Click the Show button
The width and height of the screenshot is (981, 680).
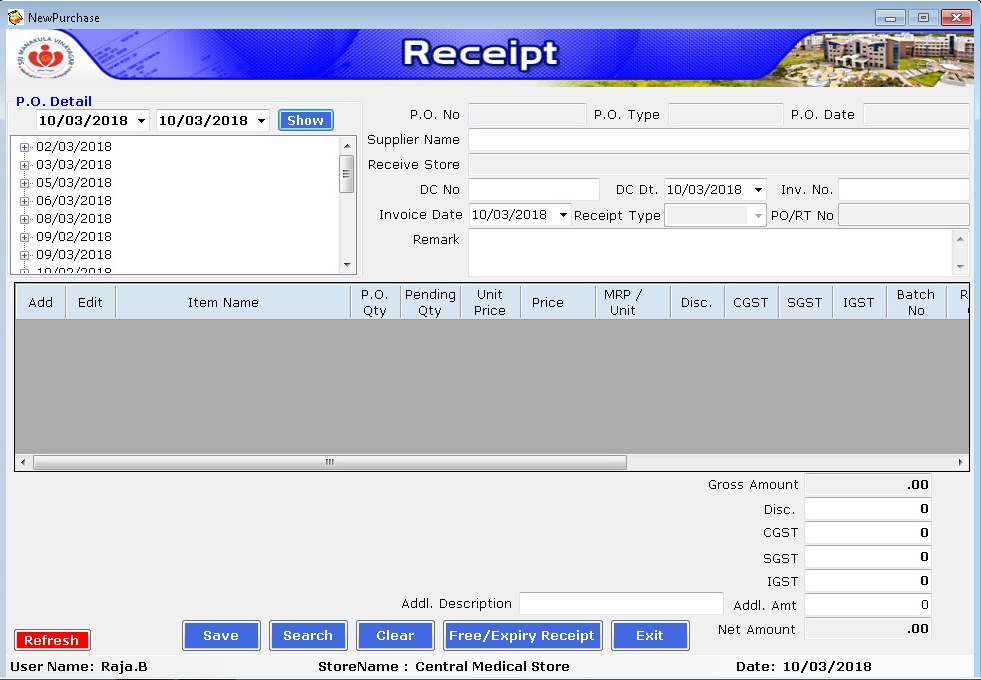tap(305, 119)
